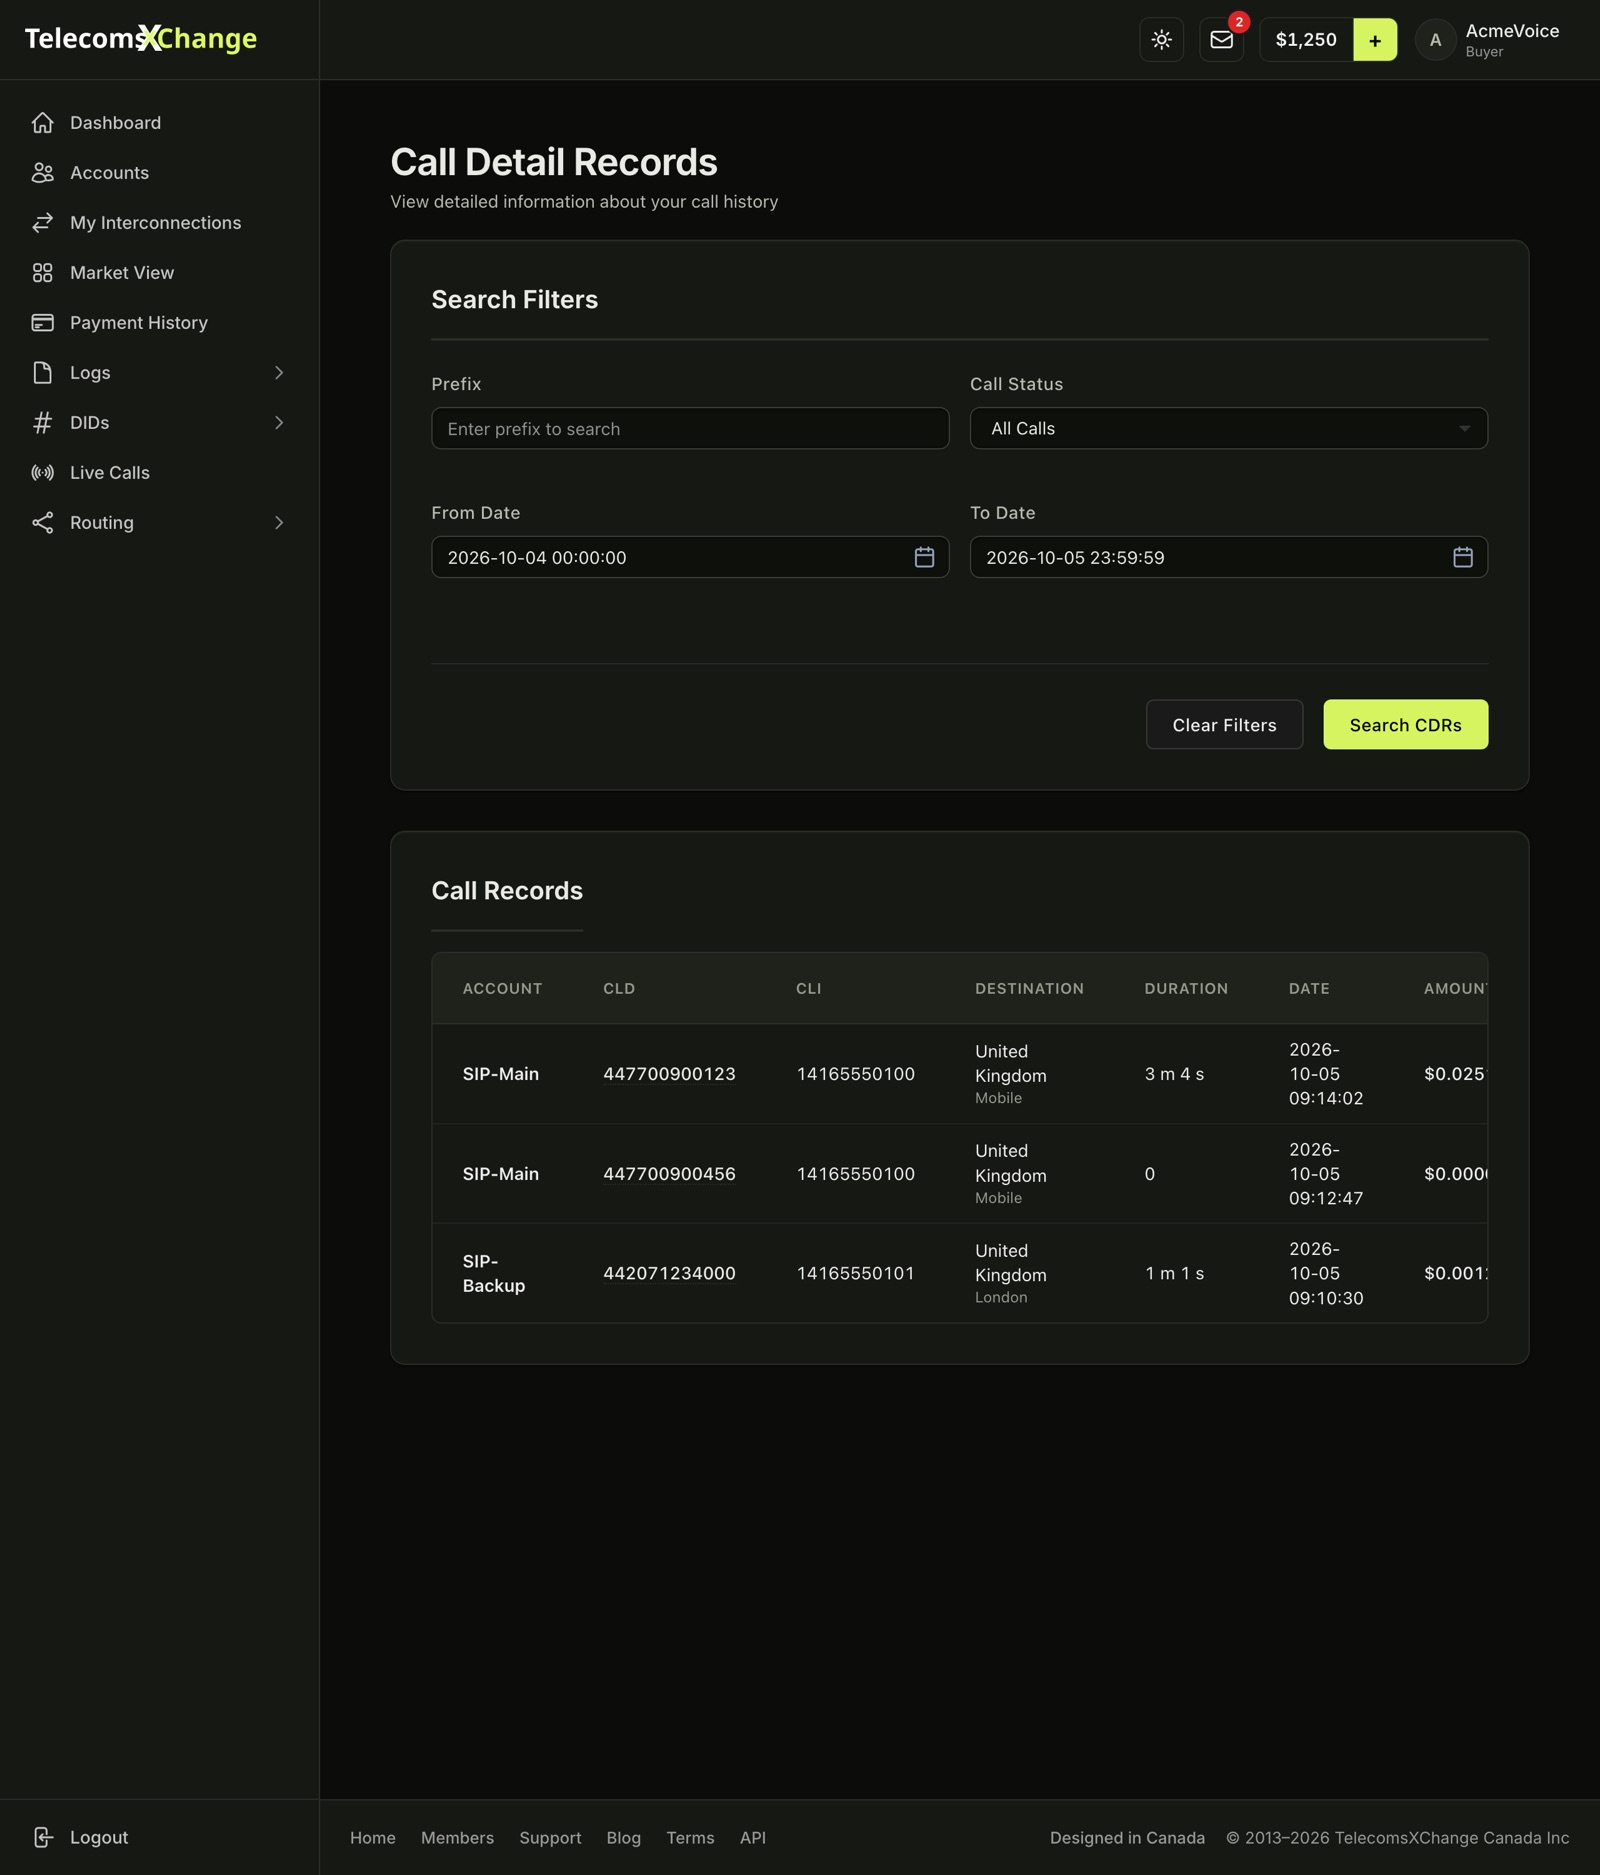
Task: Open the messages envelope icon
Action: [x=1221, y=40]
